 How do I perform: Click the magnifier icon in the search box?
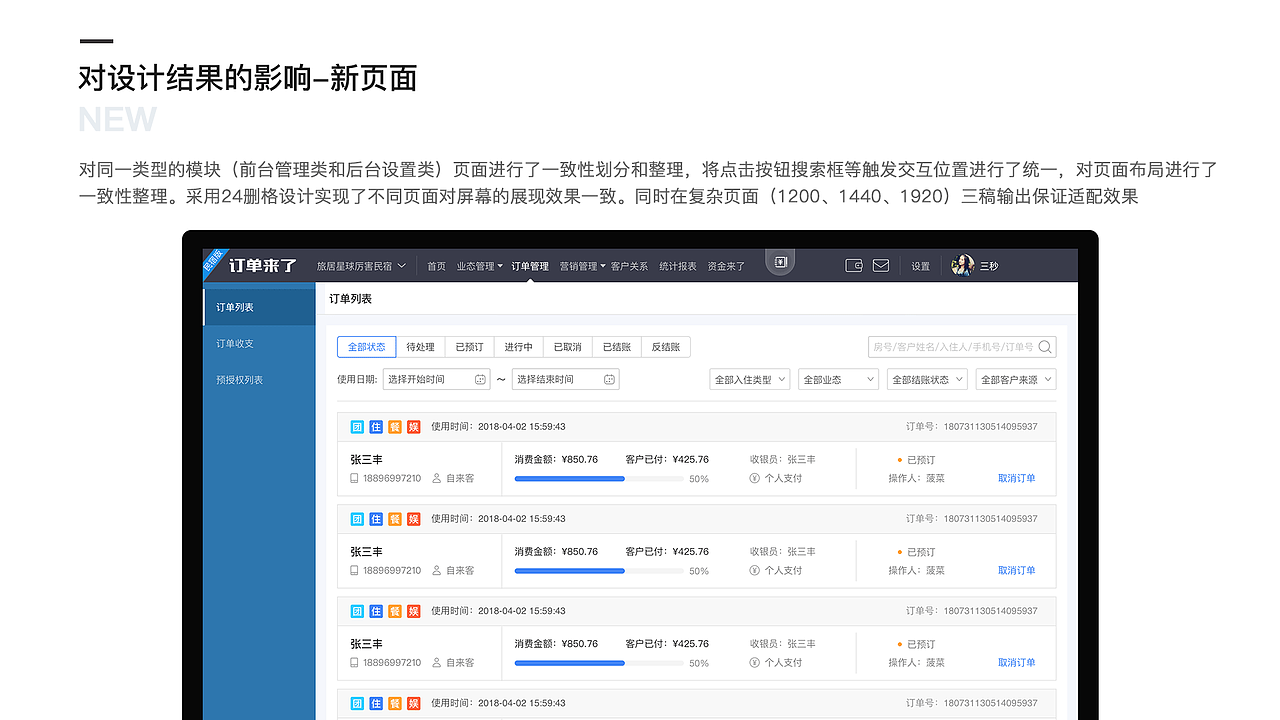(1046, 346)
